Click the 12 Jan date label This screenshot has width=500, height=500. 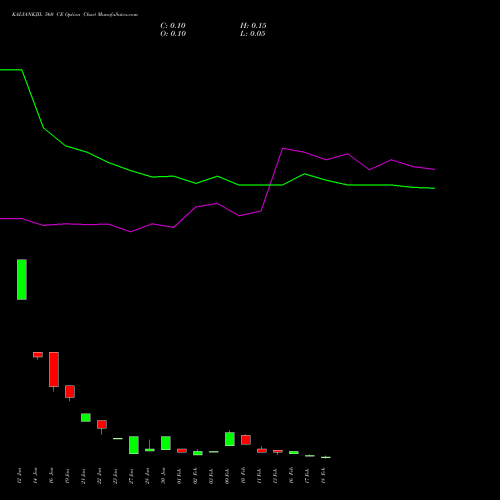tap(19, 476)
